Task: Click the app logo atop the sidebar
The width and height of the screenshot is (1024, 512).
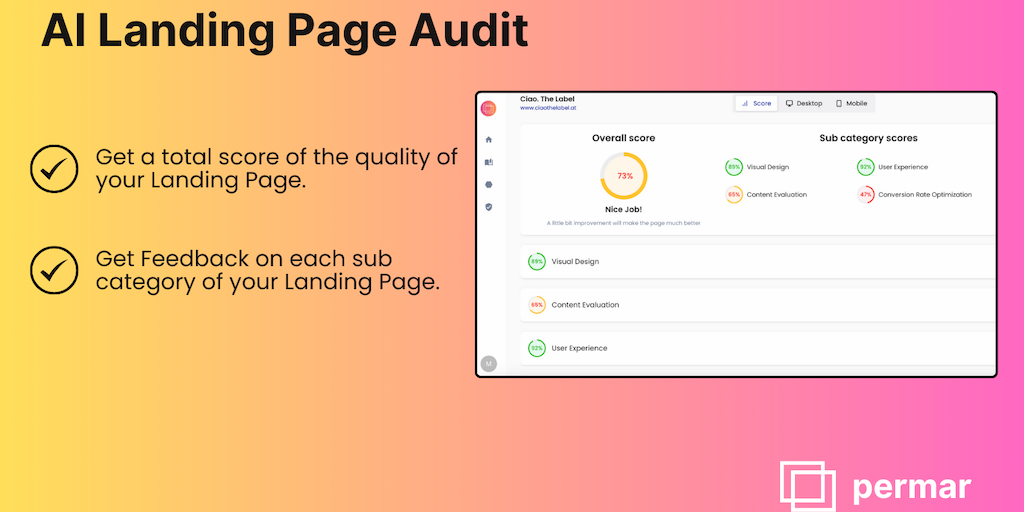Action: (x=488, y=109)
